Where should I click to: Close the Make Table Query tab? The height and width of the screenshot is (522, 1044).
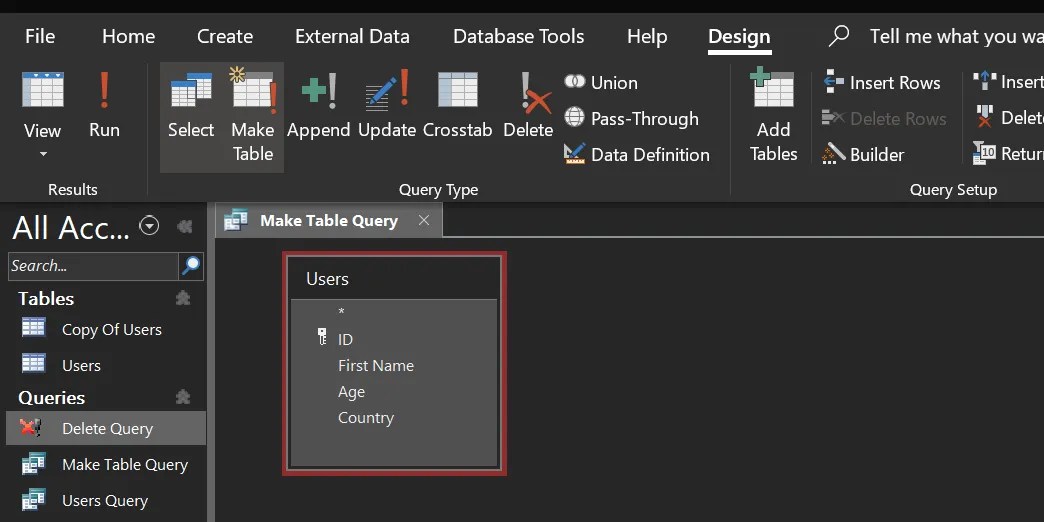(424, 220)
